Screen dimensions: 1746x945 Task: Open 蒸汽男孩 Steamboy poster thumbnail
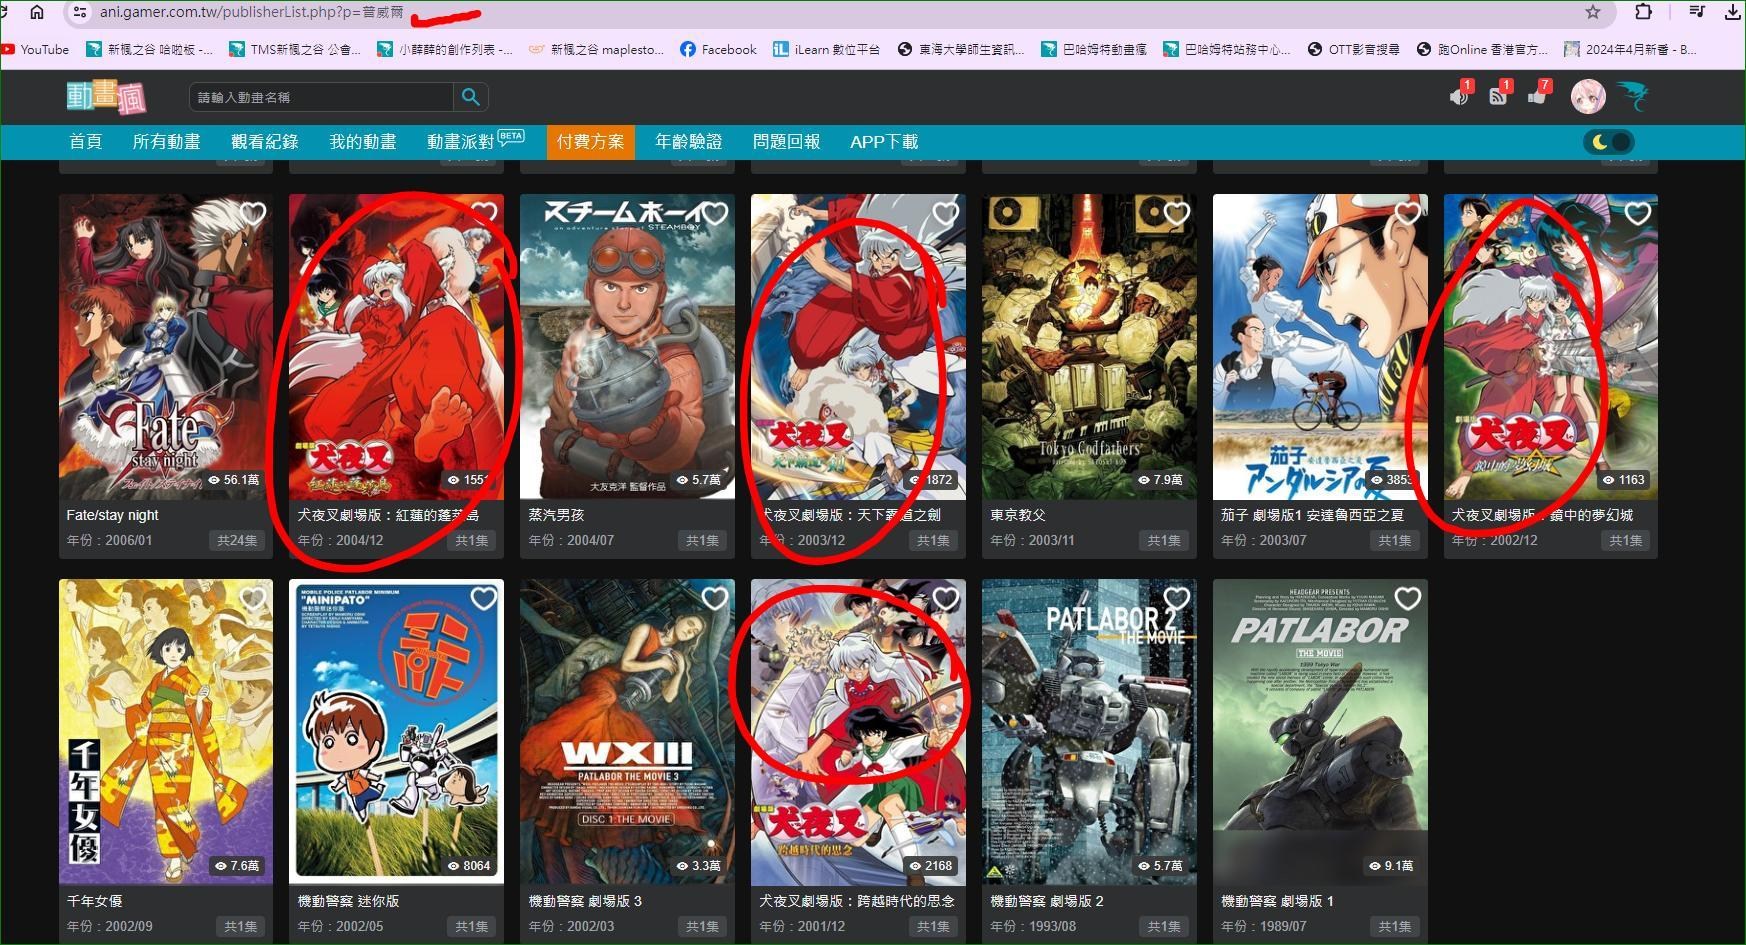pos(627,346)
